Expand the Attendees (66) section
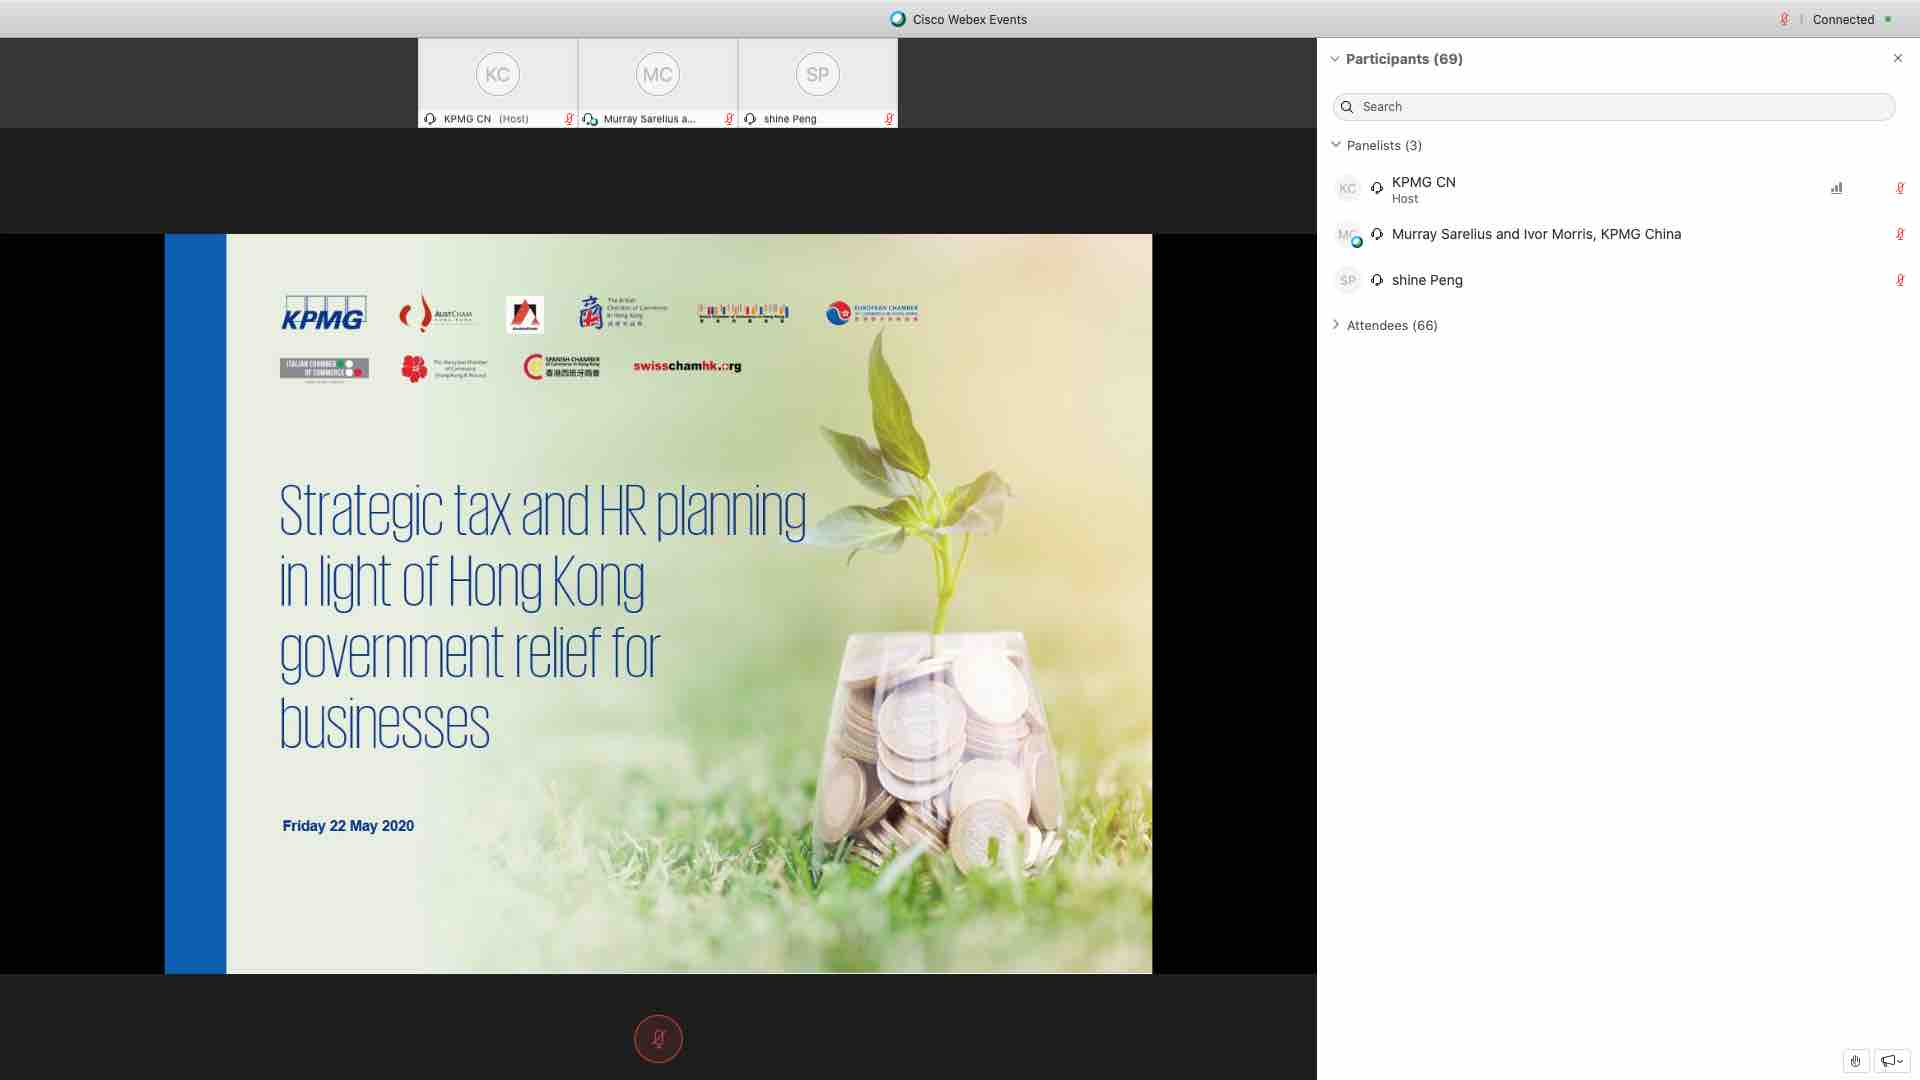This screenshot has height=1080, width=1920. click(1336, 325)
